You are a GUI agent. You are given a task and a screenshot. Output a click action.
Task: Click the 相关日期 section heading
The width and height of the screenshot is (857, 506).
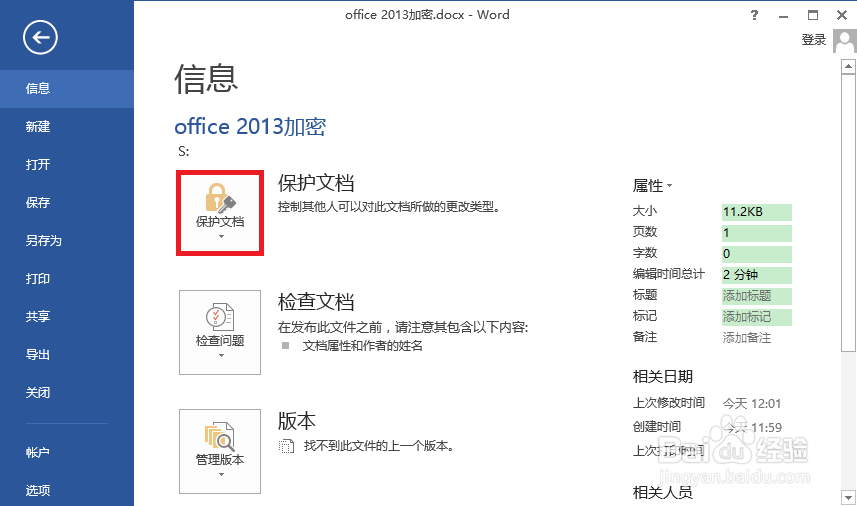coord(662,376)
